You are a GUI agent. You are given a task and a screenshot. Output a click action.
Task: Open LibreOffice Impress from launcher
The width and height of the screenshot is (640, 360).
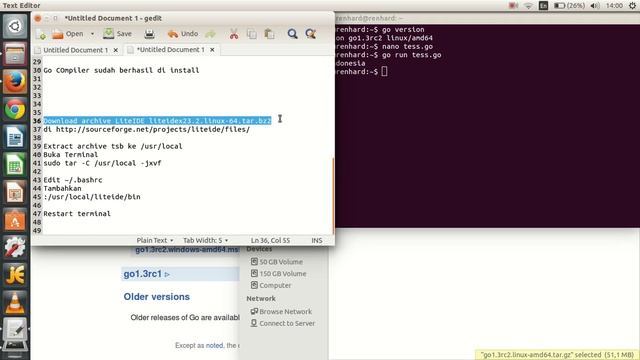[x=15, y=192]
